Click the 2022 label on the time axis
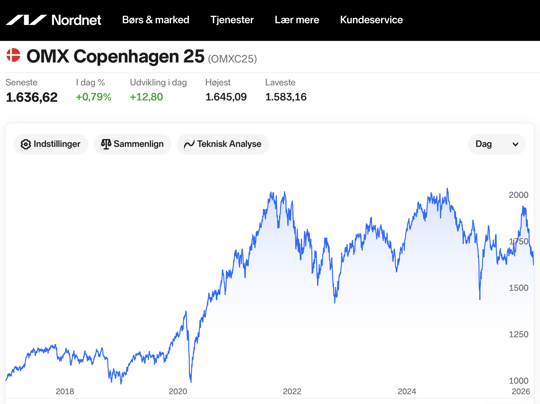Screen dimensions: 540x404 (x=292, y=391)
